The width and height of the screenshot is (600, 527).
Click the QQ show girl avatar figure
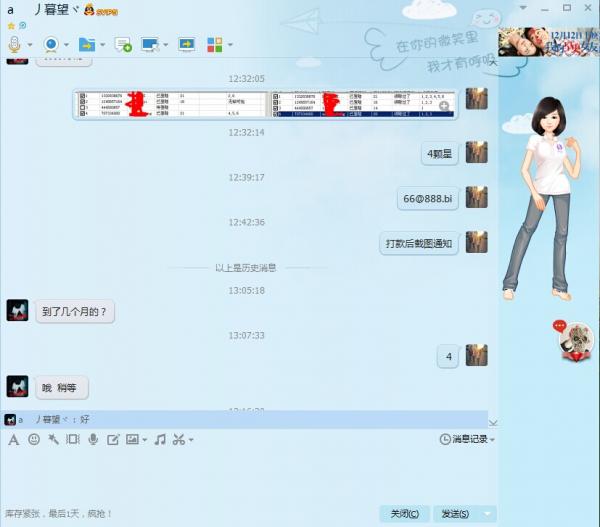tap(545, 199)
